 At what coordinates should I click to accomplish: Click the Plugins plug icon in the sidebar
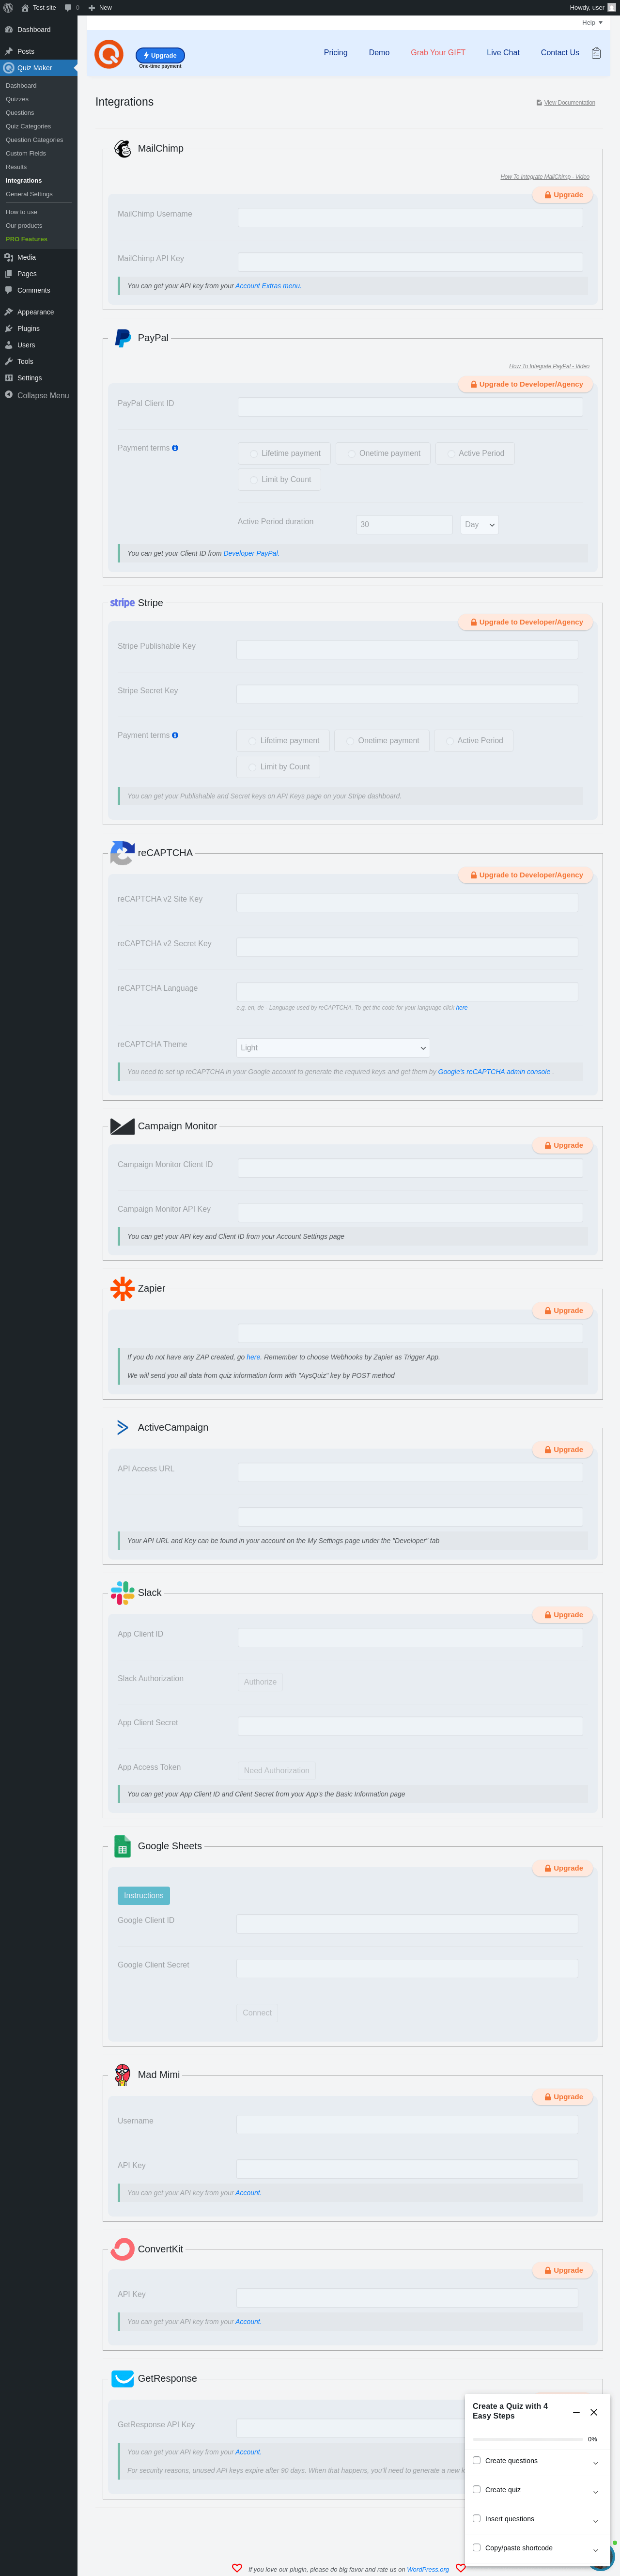tap(9, 328)
